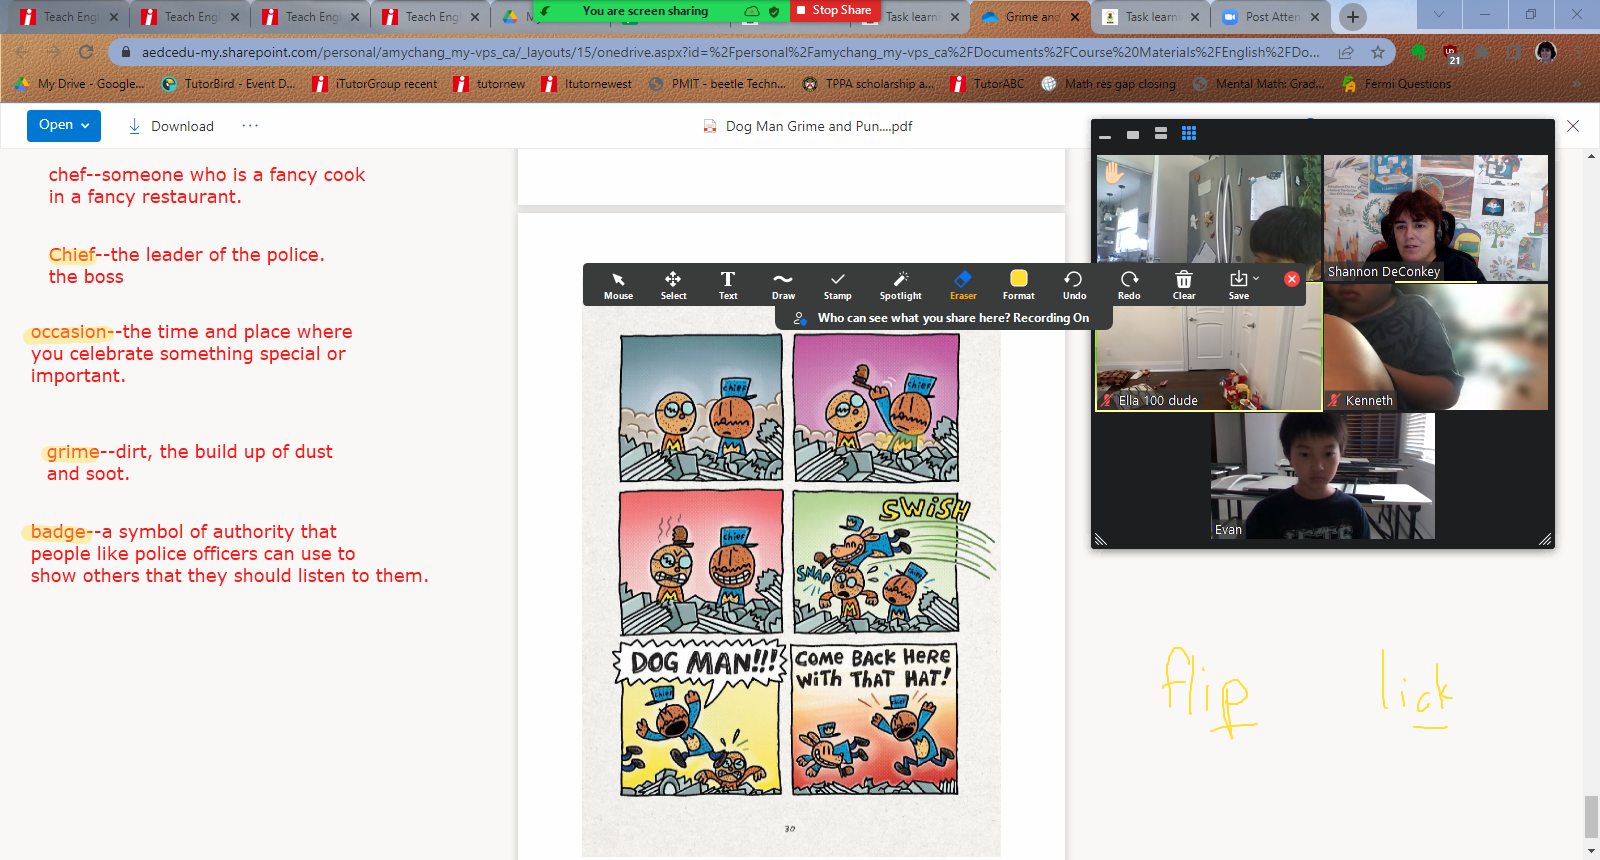This screenshot has height=860, width=1600.
Task: Click the address bar URL
Action: tap(730, 52)
